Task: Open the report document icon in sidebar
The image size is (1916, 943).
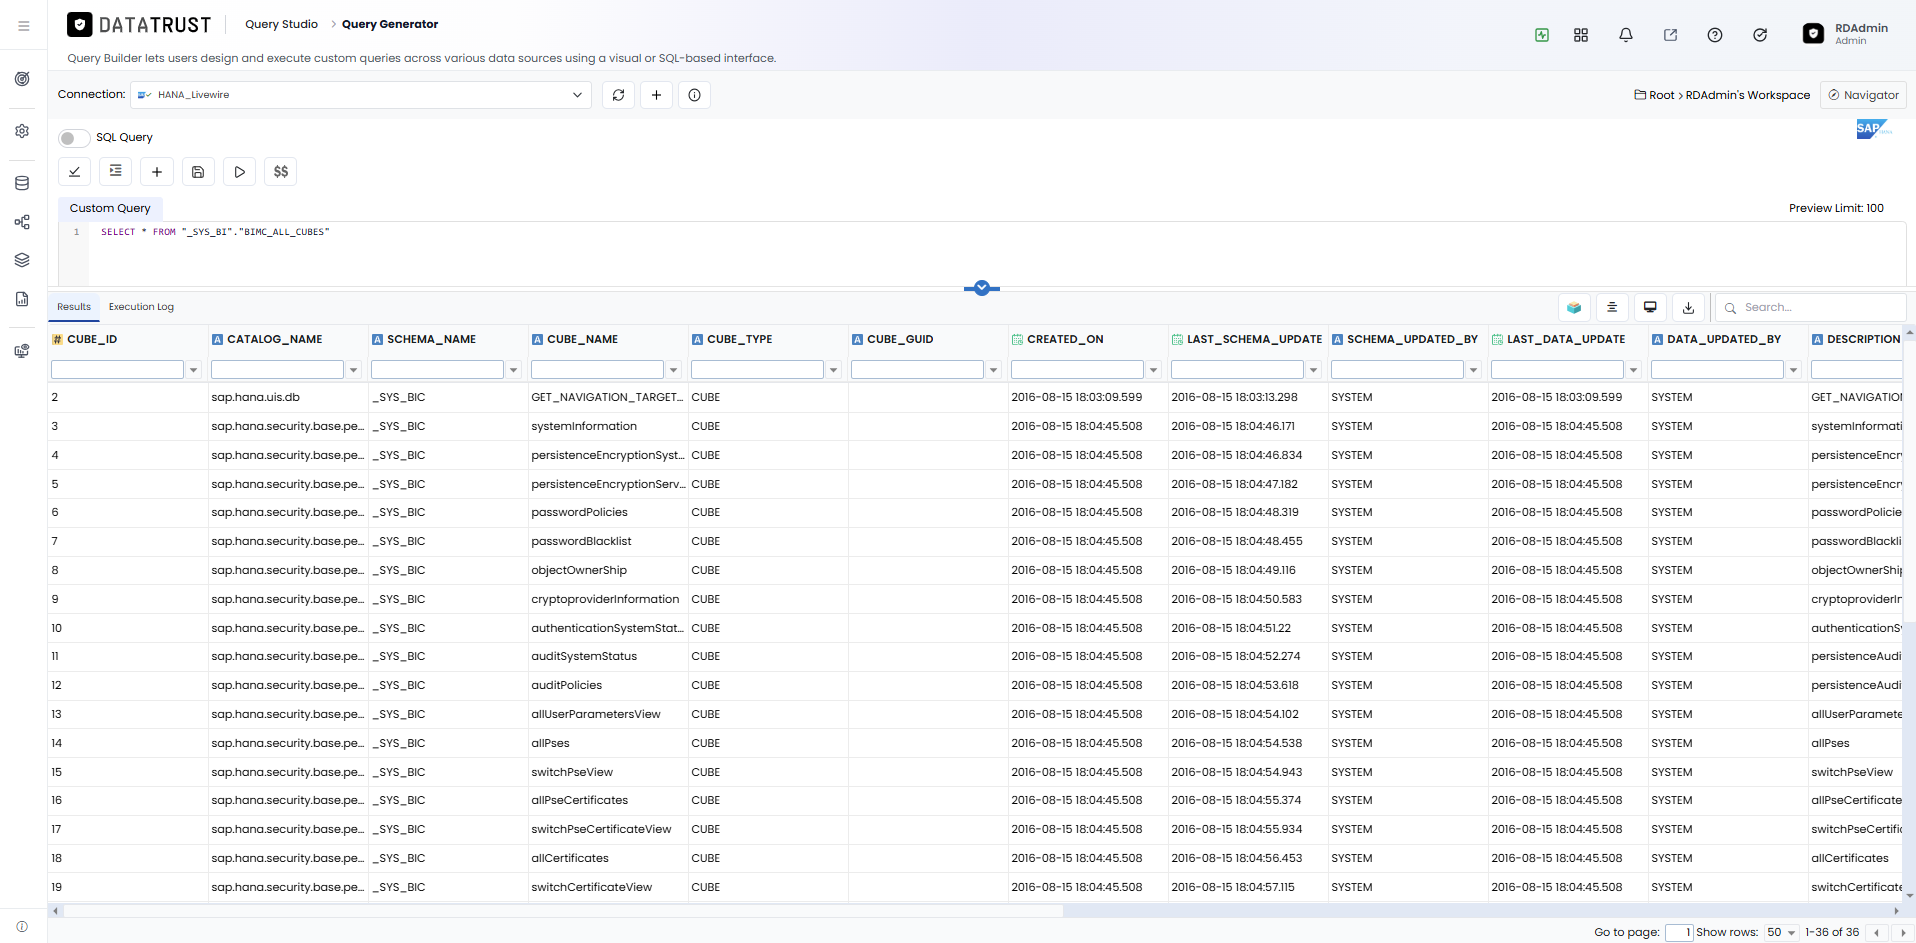Action: 22,299
